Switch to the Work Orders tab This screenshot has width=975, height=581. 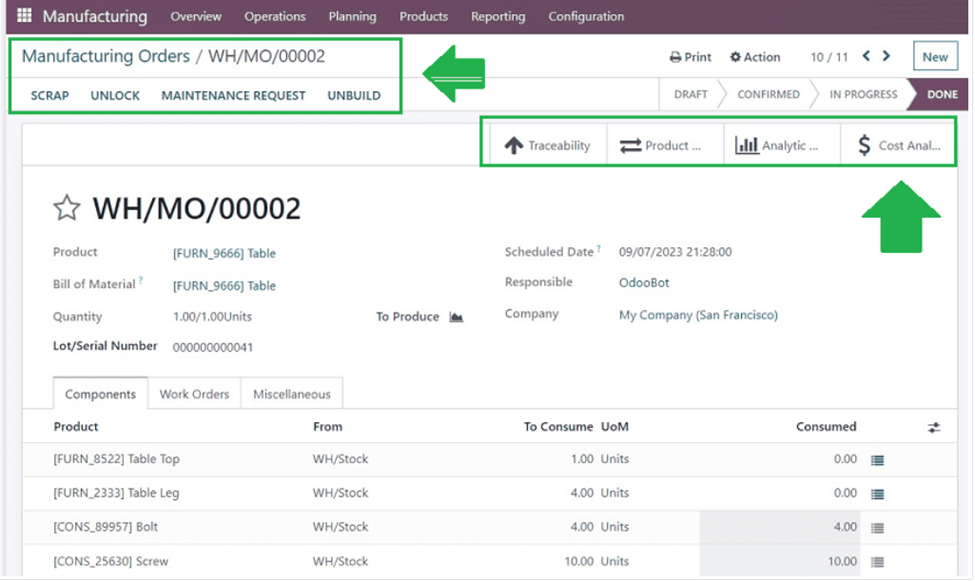point(194,394)
